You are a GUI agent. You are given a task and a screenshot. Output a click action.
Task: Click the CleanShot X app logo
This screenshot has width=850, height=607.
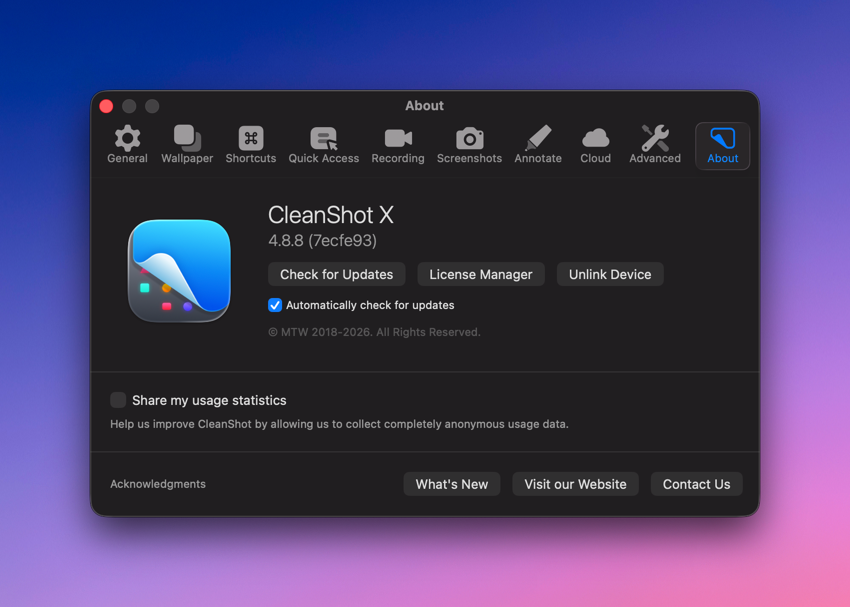179,270
